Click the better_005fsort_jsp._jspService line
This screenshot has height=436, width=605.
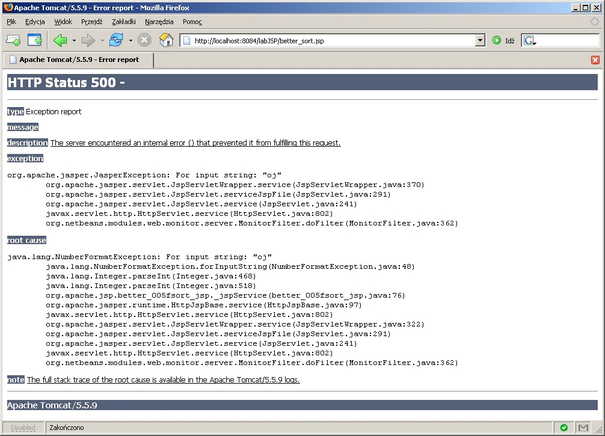(225, 296)
